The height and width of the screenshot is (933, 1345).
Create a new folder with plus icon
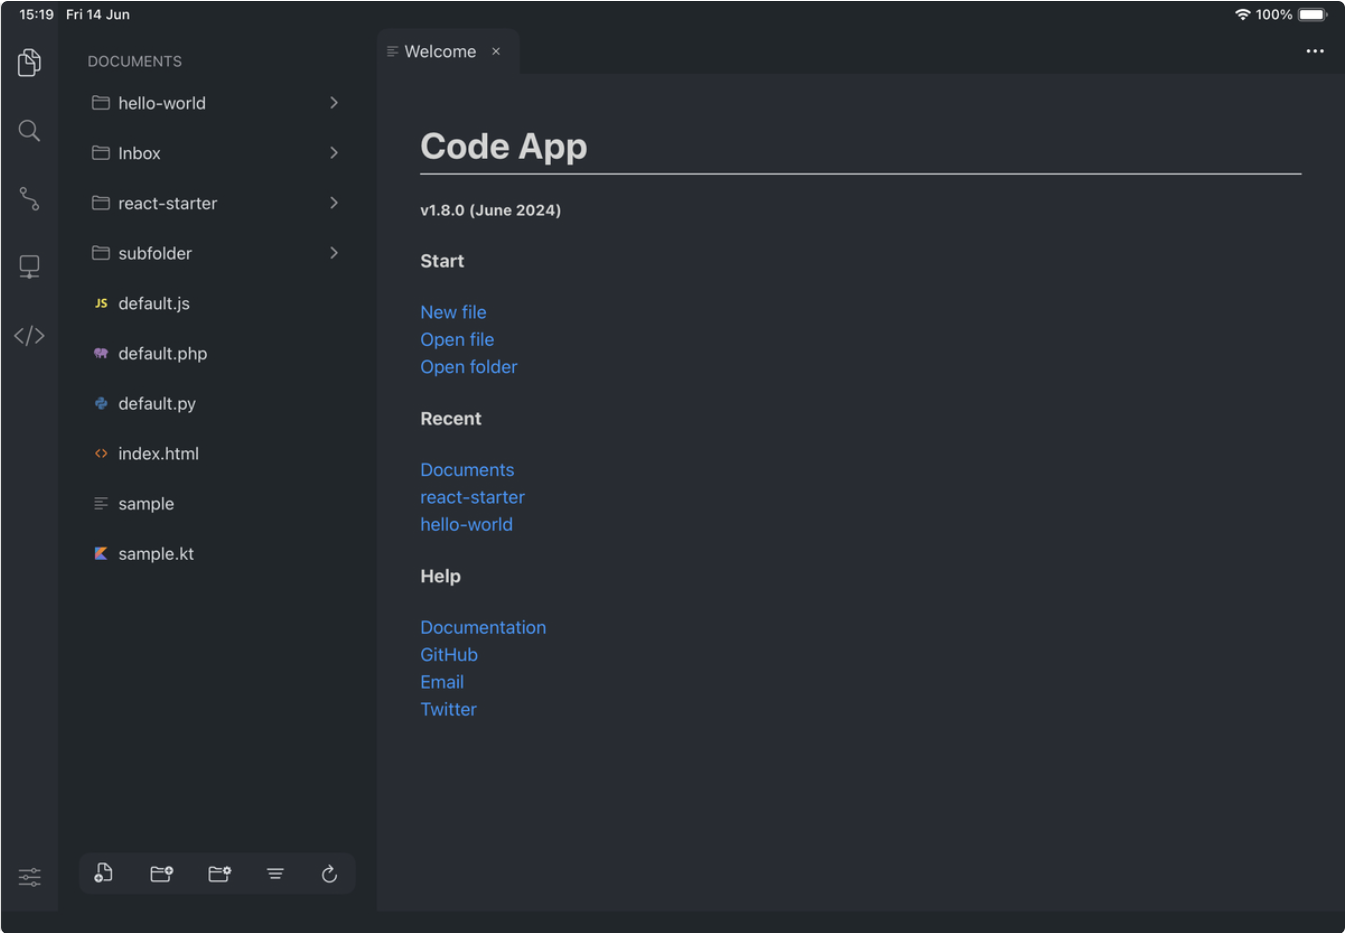coord(161,874)
